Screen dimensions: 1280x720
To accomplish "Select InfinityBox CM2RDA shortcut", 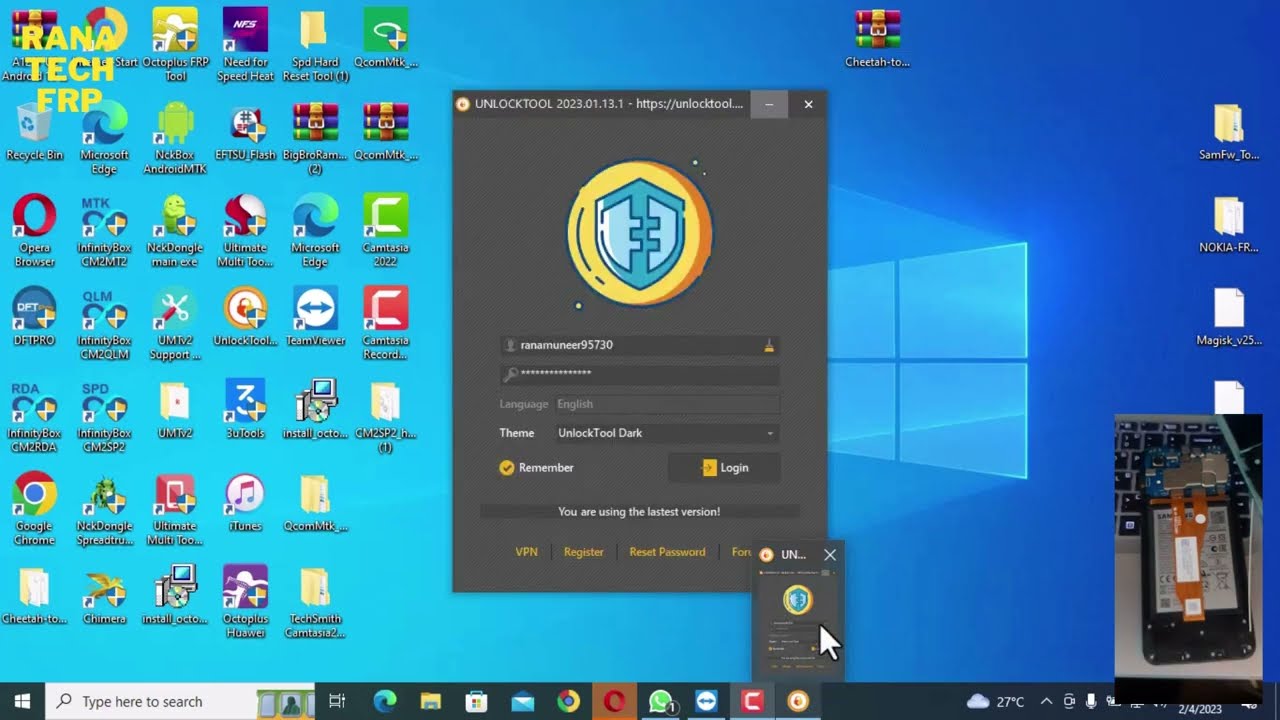I will pos(35,417).
